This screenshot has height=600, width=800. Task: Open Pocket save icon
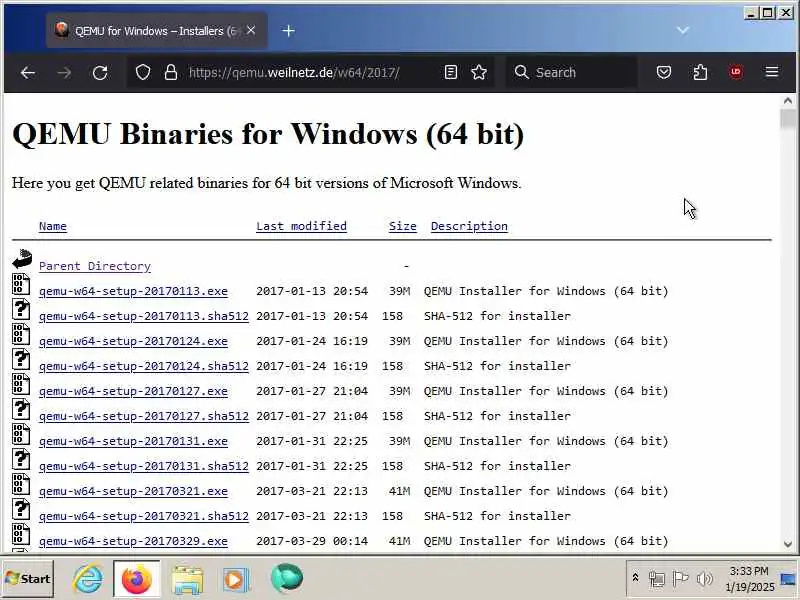click(x=664, y=72)
